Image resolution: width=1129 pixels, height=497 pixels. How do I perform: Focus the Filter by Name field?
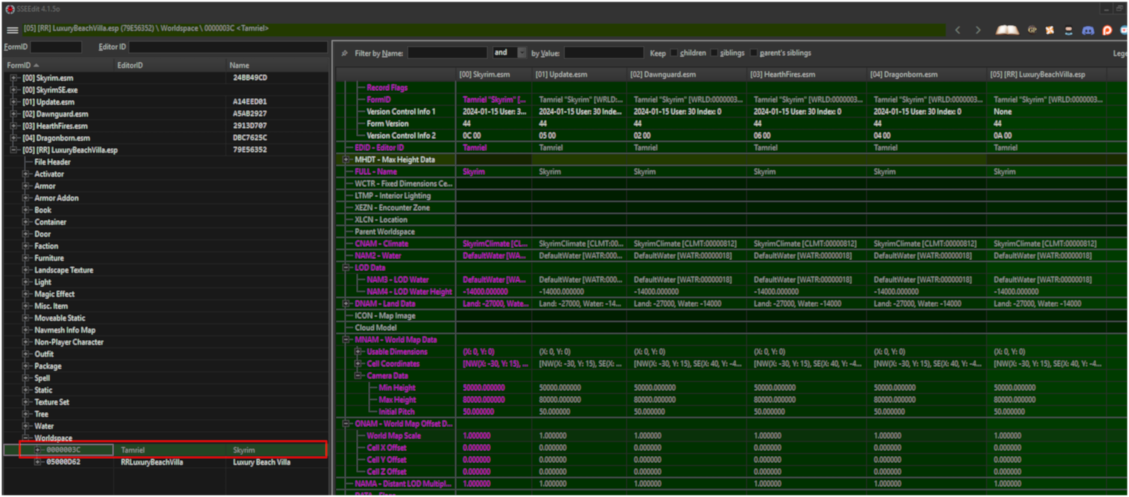(x=447, y=53)
